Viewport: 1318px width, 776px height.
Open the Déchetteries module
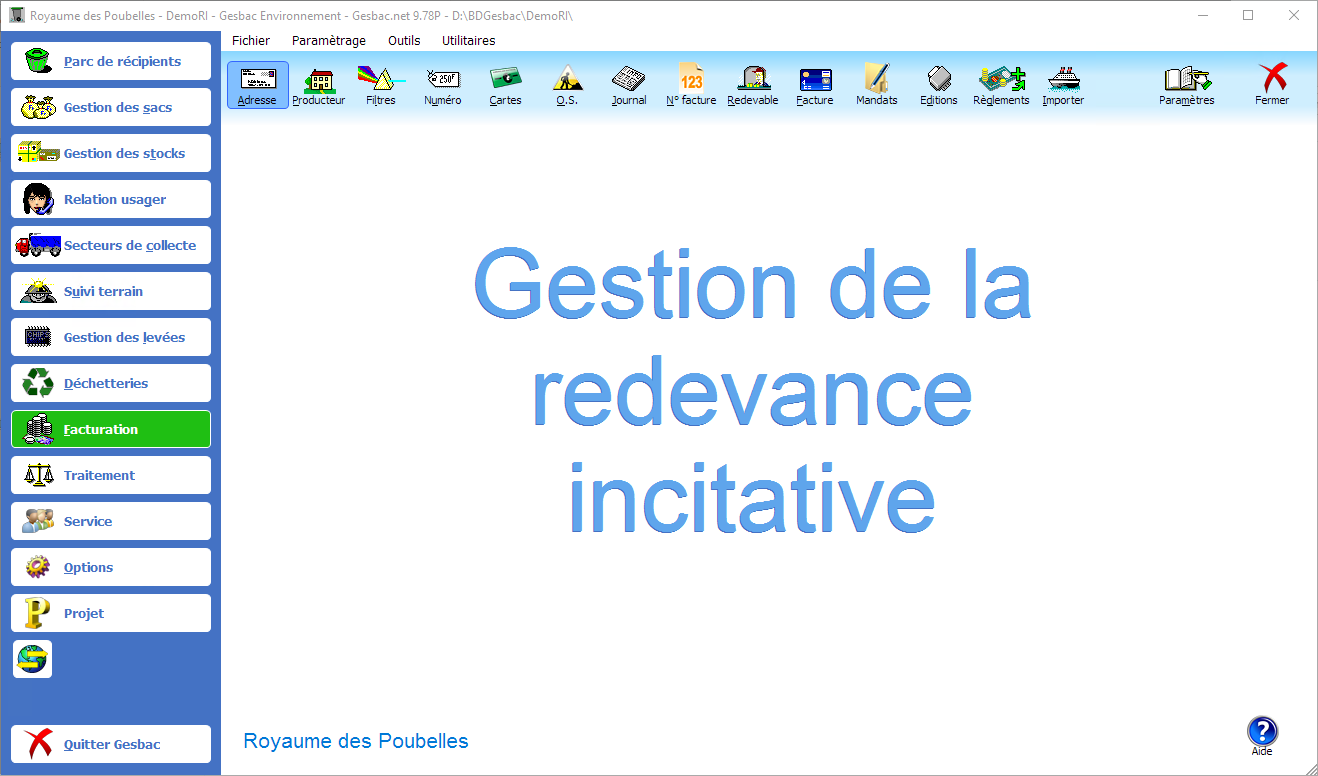(111, 383)
